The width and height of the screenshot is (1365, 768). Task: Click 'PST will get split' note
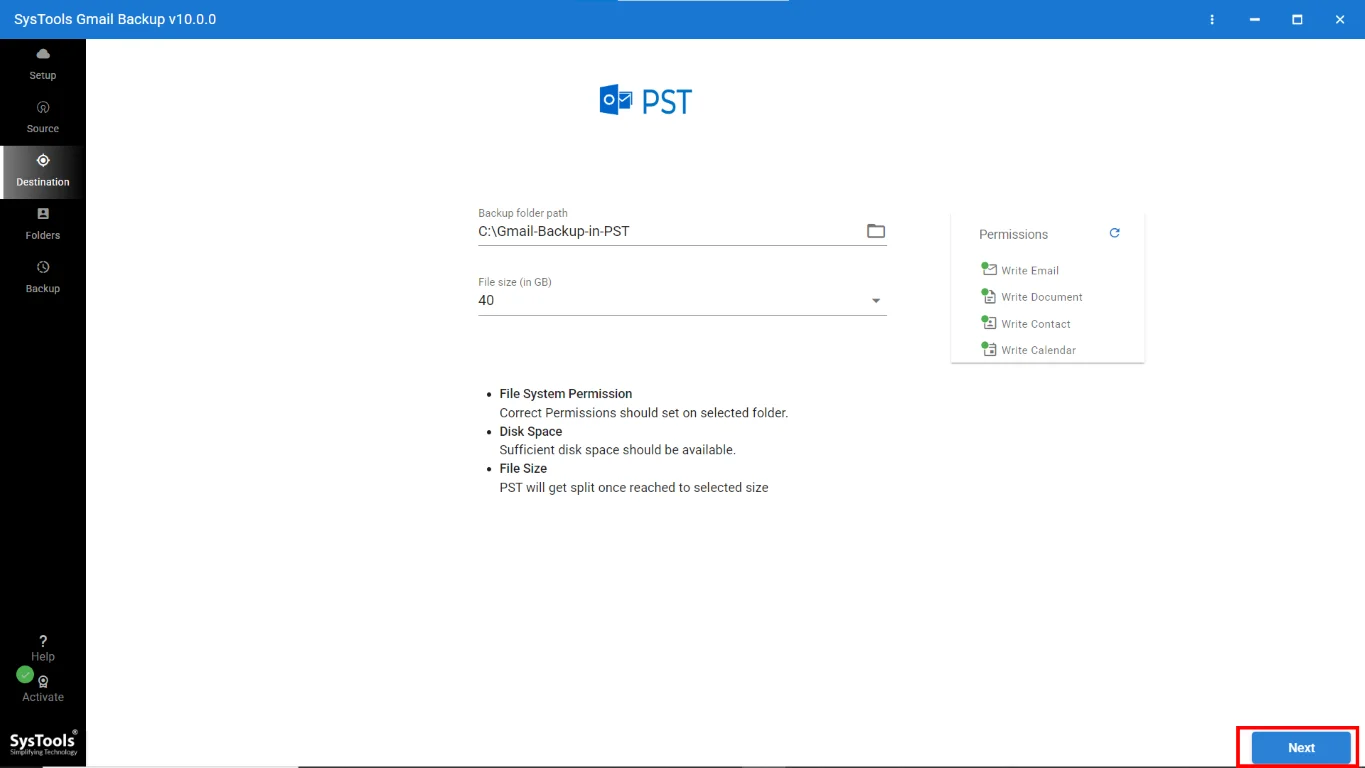(634, 487)
